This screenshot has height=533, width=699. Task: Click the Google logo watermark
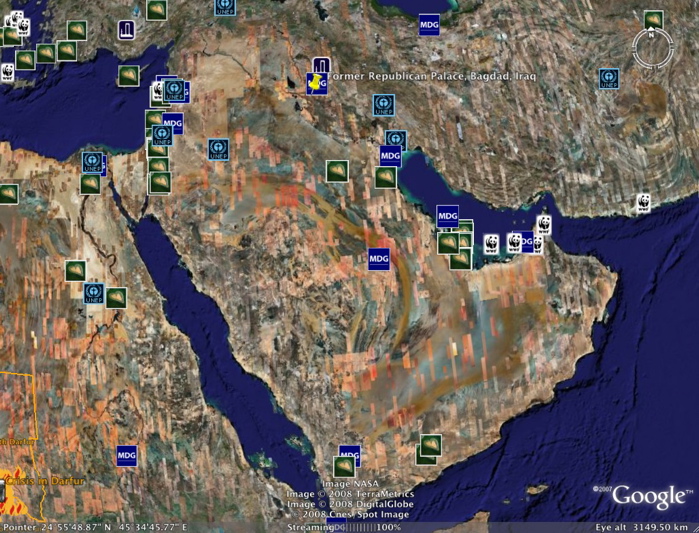click(x=651, y=496)
